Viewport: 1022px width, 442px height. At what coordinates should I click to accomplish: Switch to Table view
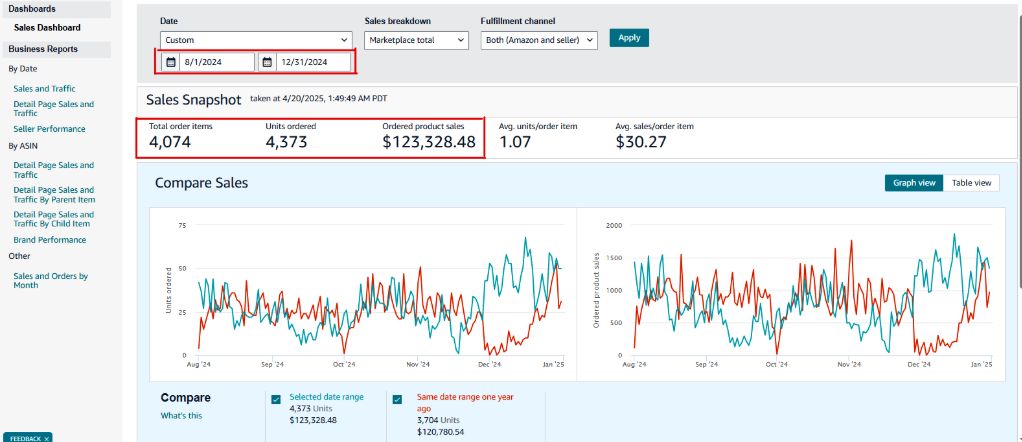click(x=971, y=183)
